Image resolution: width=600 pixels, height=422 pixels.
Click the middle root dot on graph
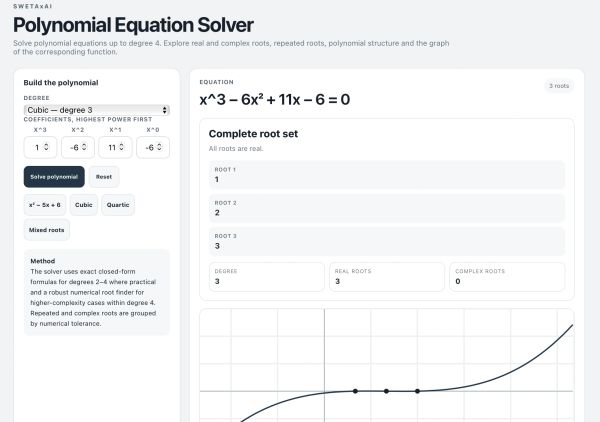pos(386,391)
